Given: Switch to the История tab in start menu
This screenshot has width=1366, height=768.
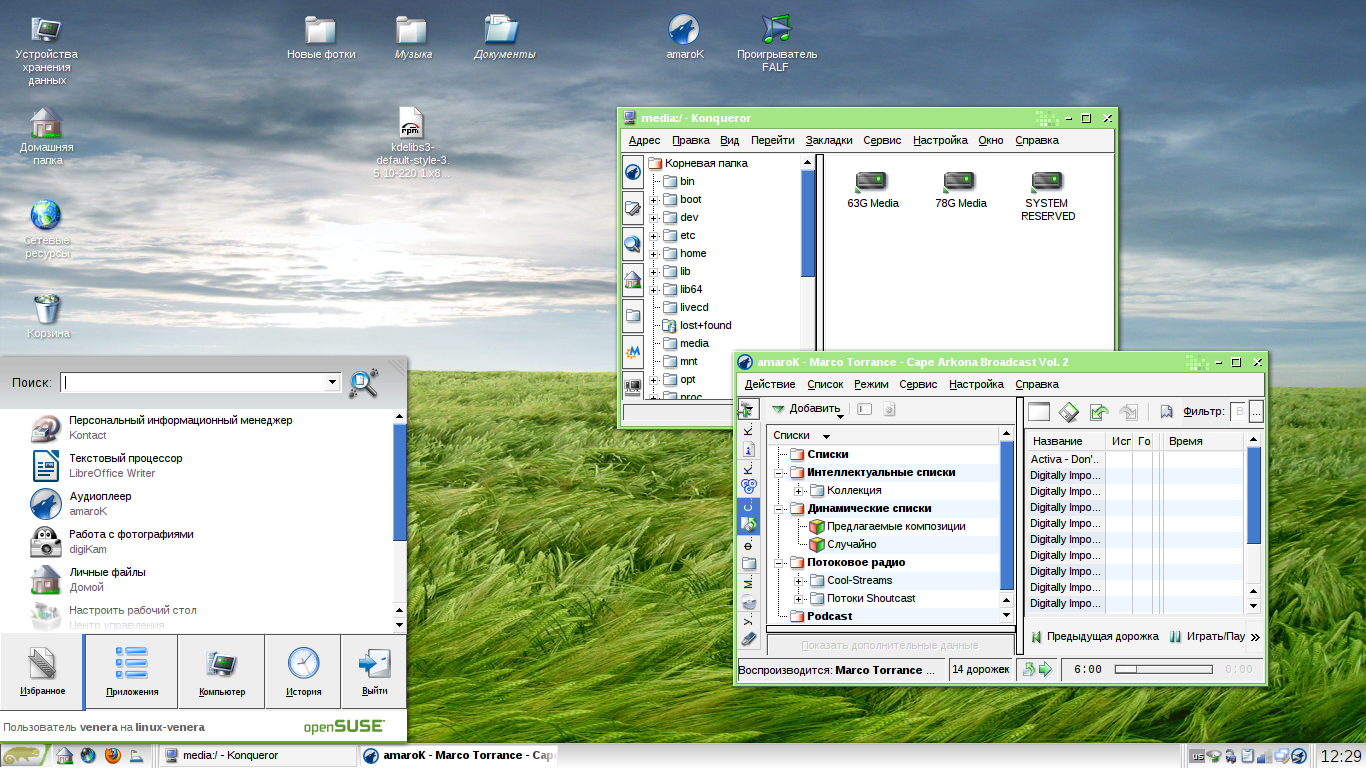Looking at the screenshot, I should point(303,672).
